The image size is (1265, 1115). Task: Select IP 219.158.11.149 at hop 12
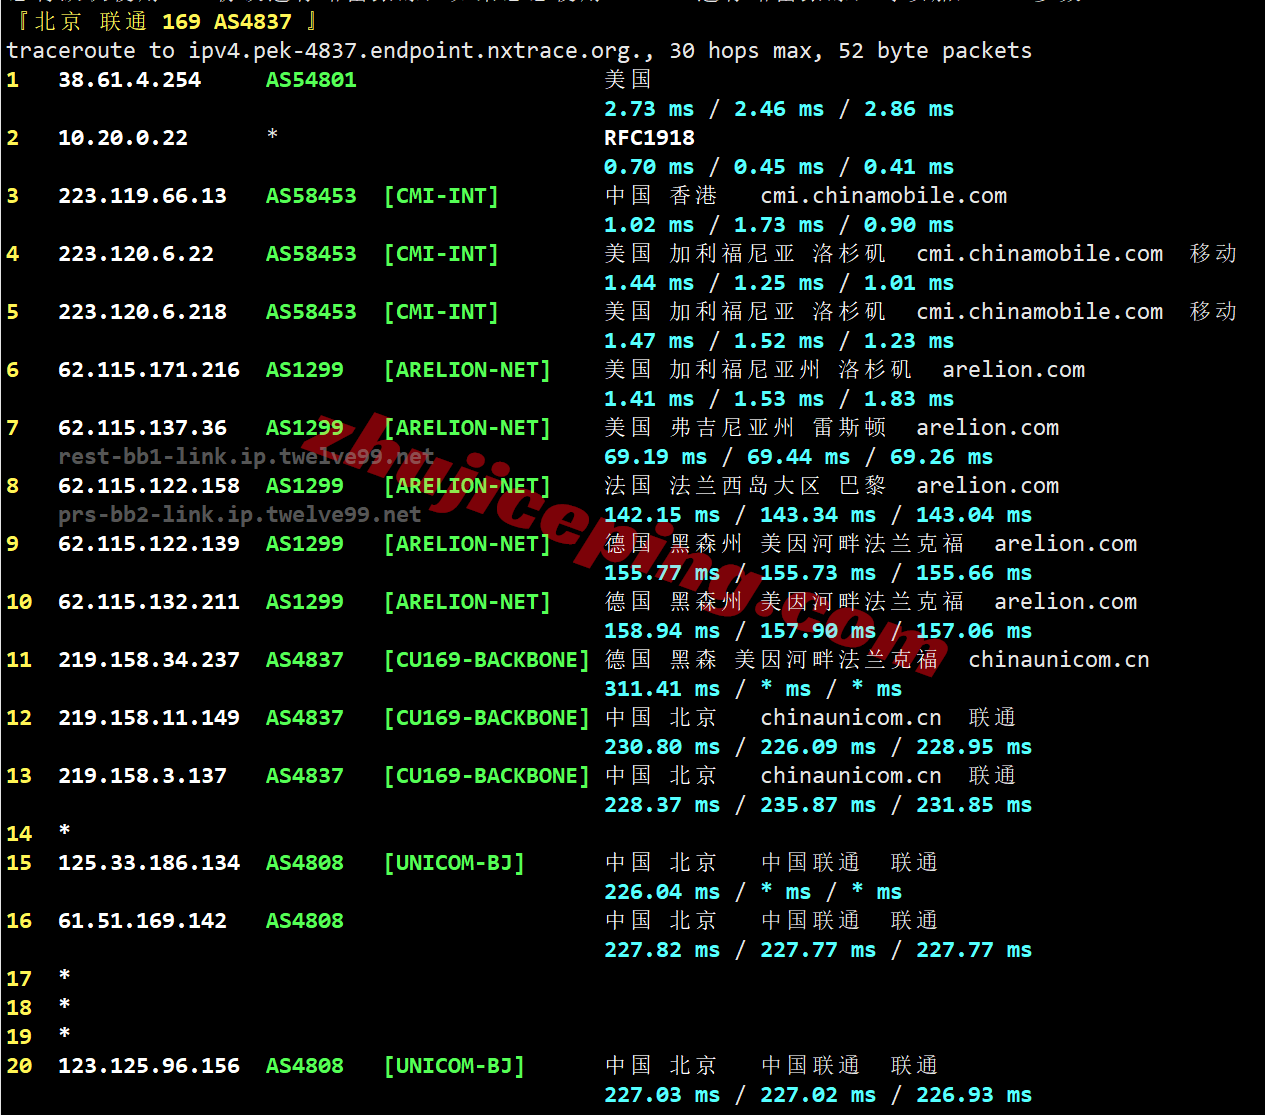149,718
